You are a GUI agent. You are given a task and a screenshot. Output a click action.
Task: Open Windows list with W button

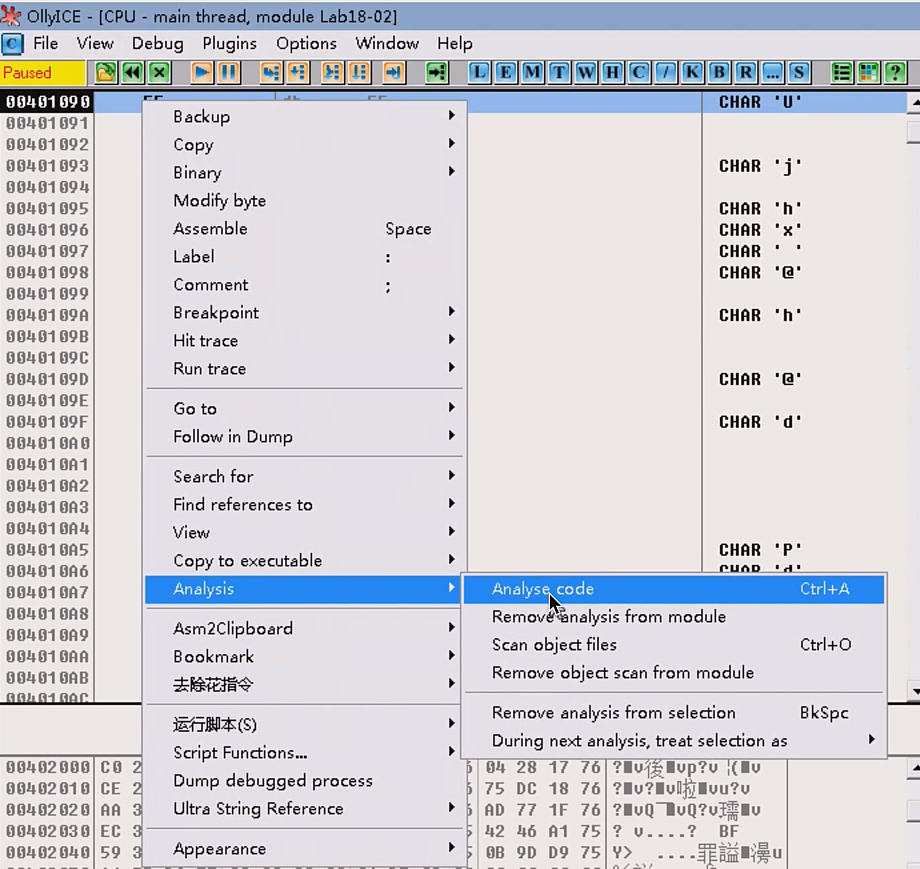(586, 73)
